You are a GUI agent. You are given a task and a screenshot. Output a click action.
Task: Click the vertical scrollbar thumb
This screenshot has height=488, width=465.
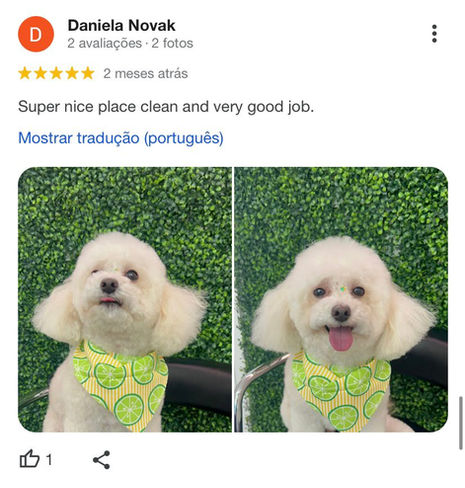[461, 423]
